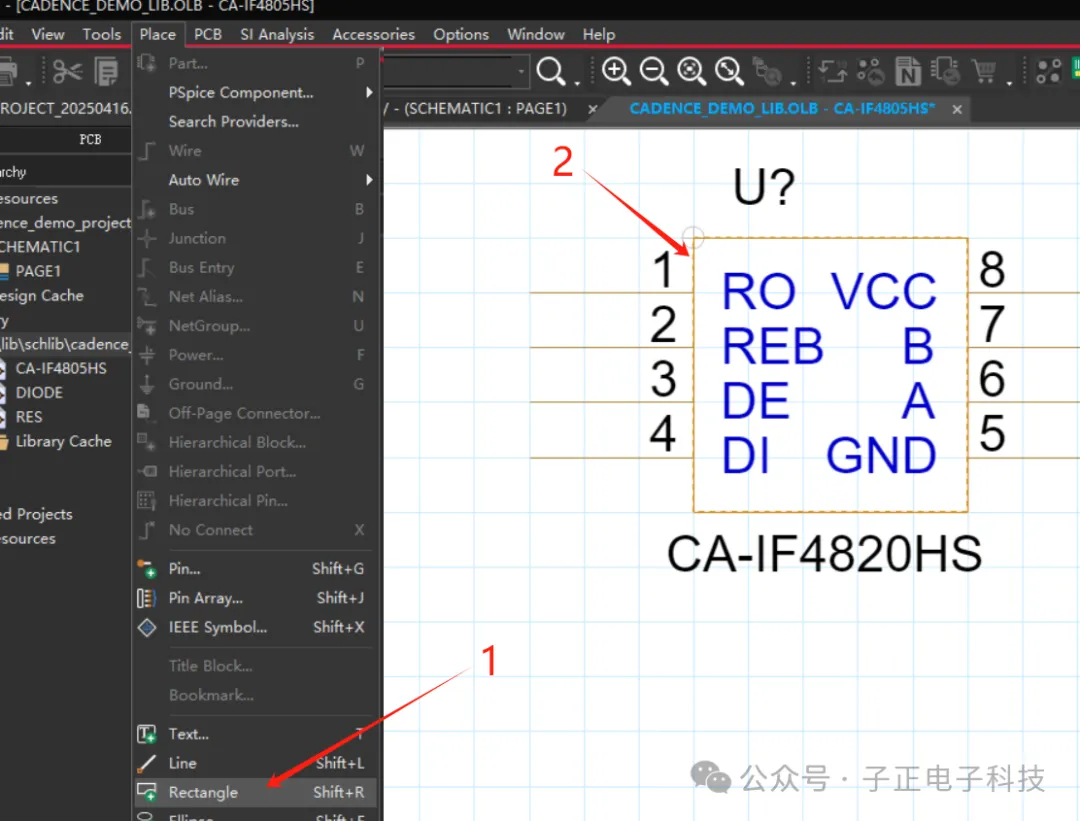Open the dropdown arrow beside shopping cart
The image size is (1080, 821).
click(x=1009, y=82)
